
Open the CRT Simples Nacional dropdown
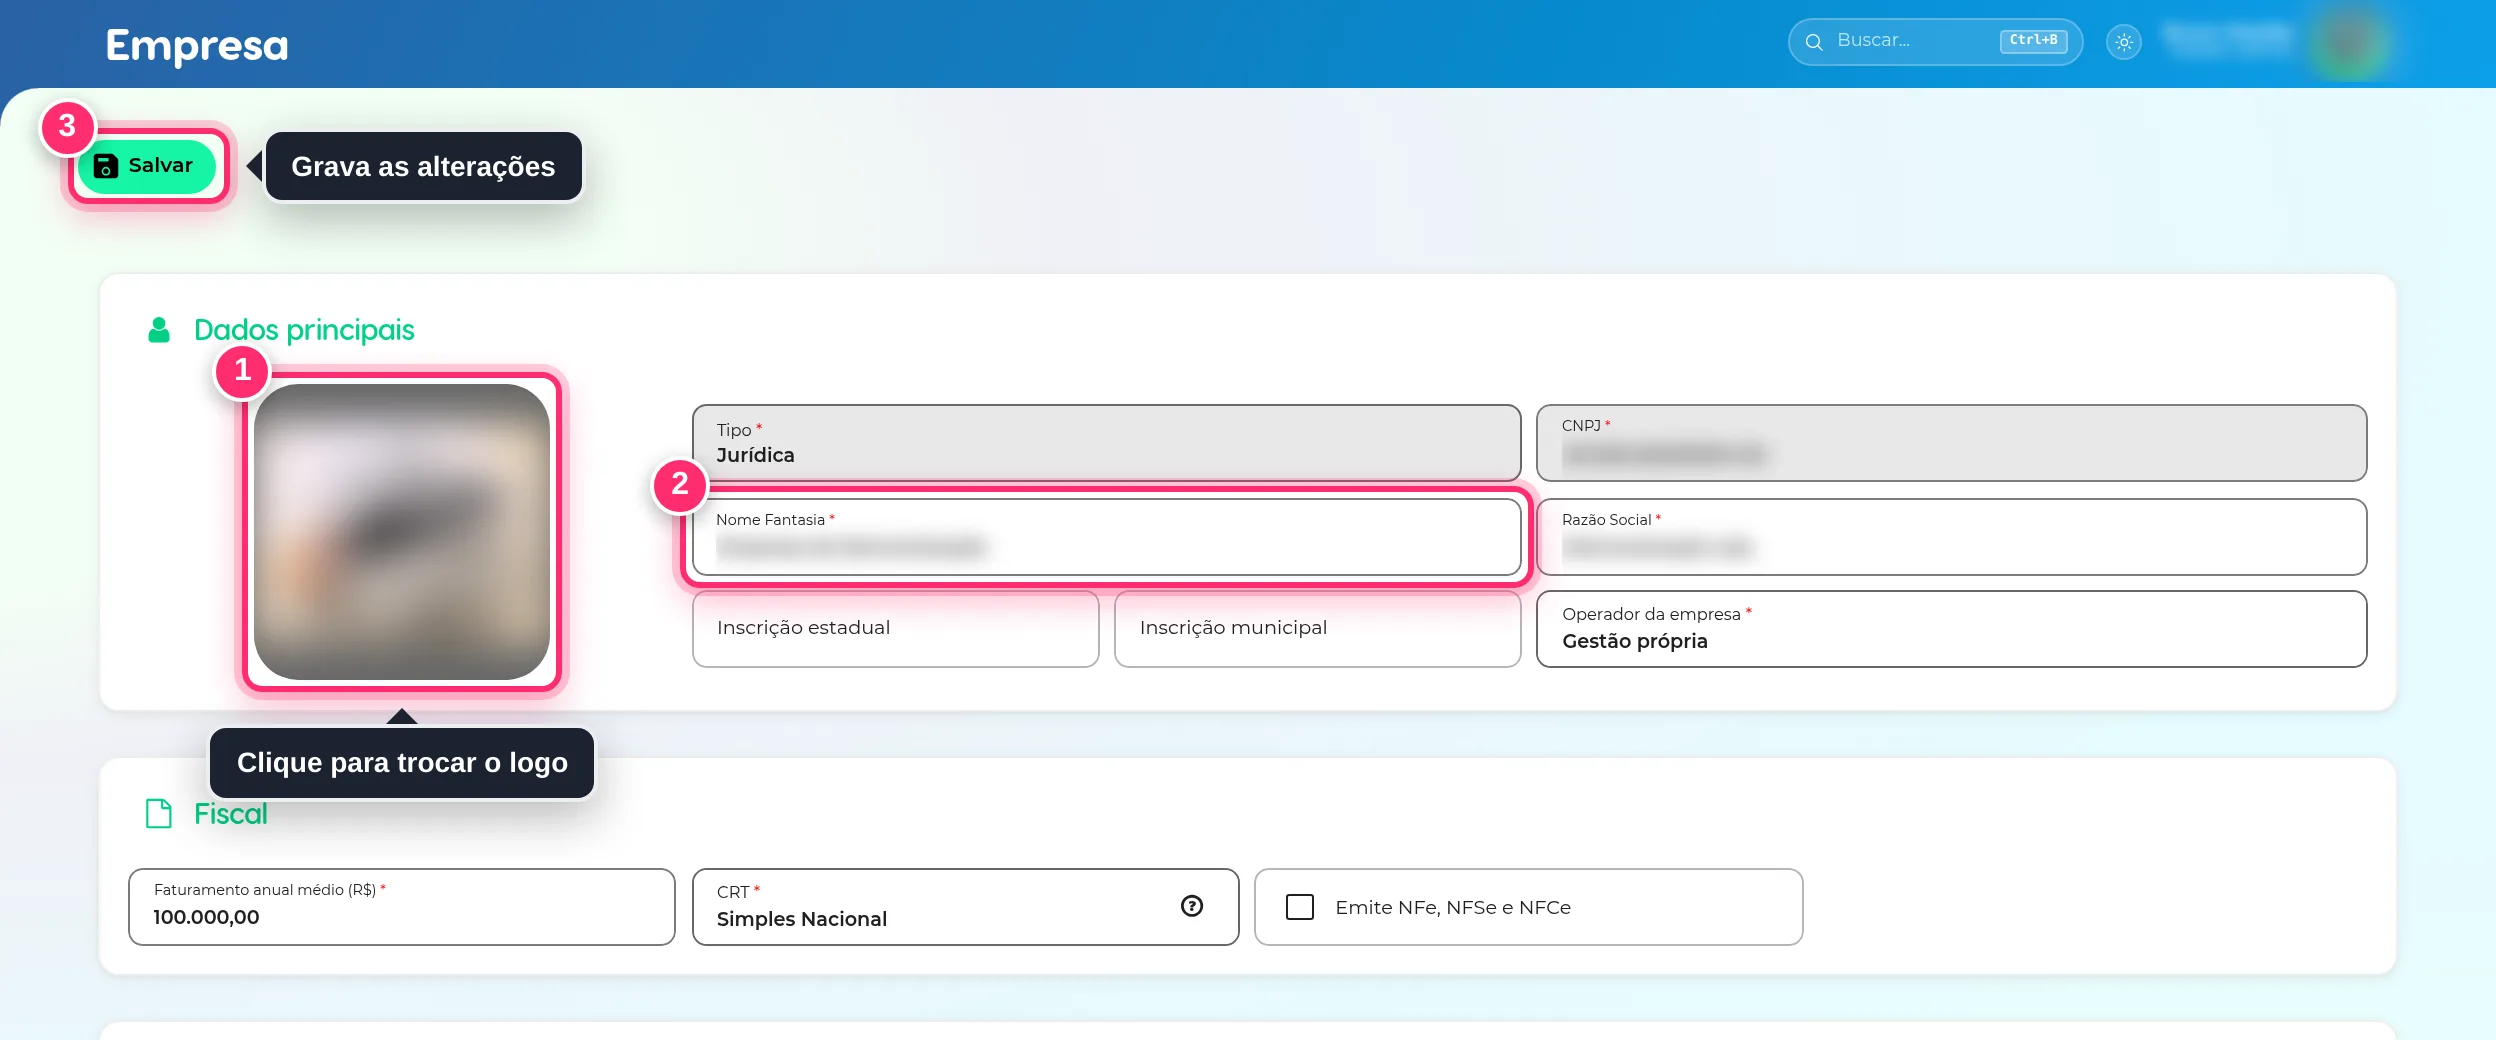click(965, 907)
